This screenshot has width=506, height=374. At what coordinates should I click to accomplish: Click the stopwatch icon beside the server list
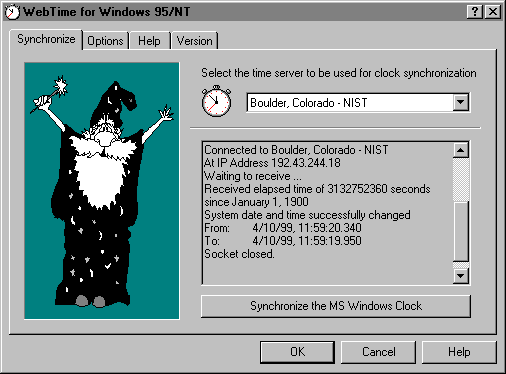coord(217,101)
